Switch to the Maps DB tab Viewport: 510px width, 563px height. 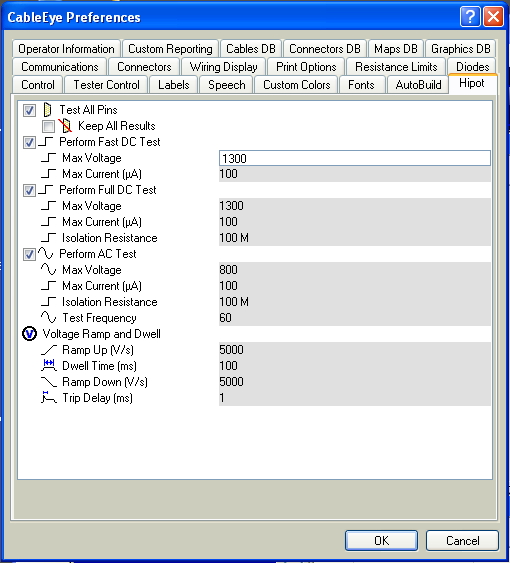396,49
